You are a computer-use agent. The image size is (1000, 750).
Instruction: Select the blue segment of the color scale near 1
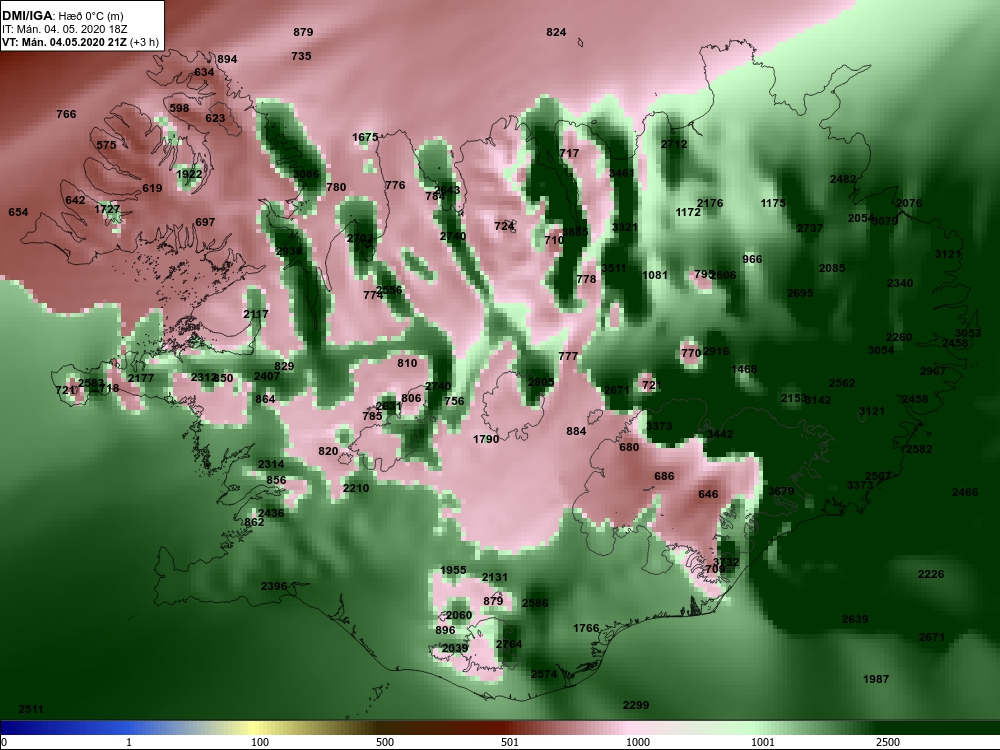[x=131, y=728]
